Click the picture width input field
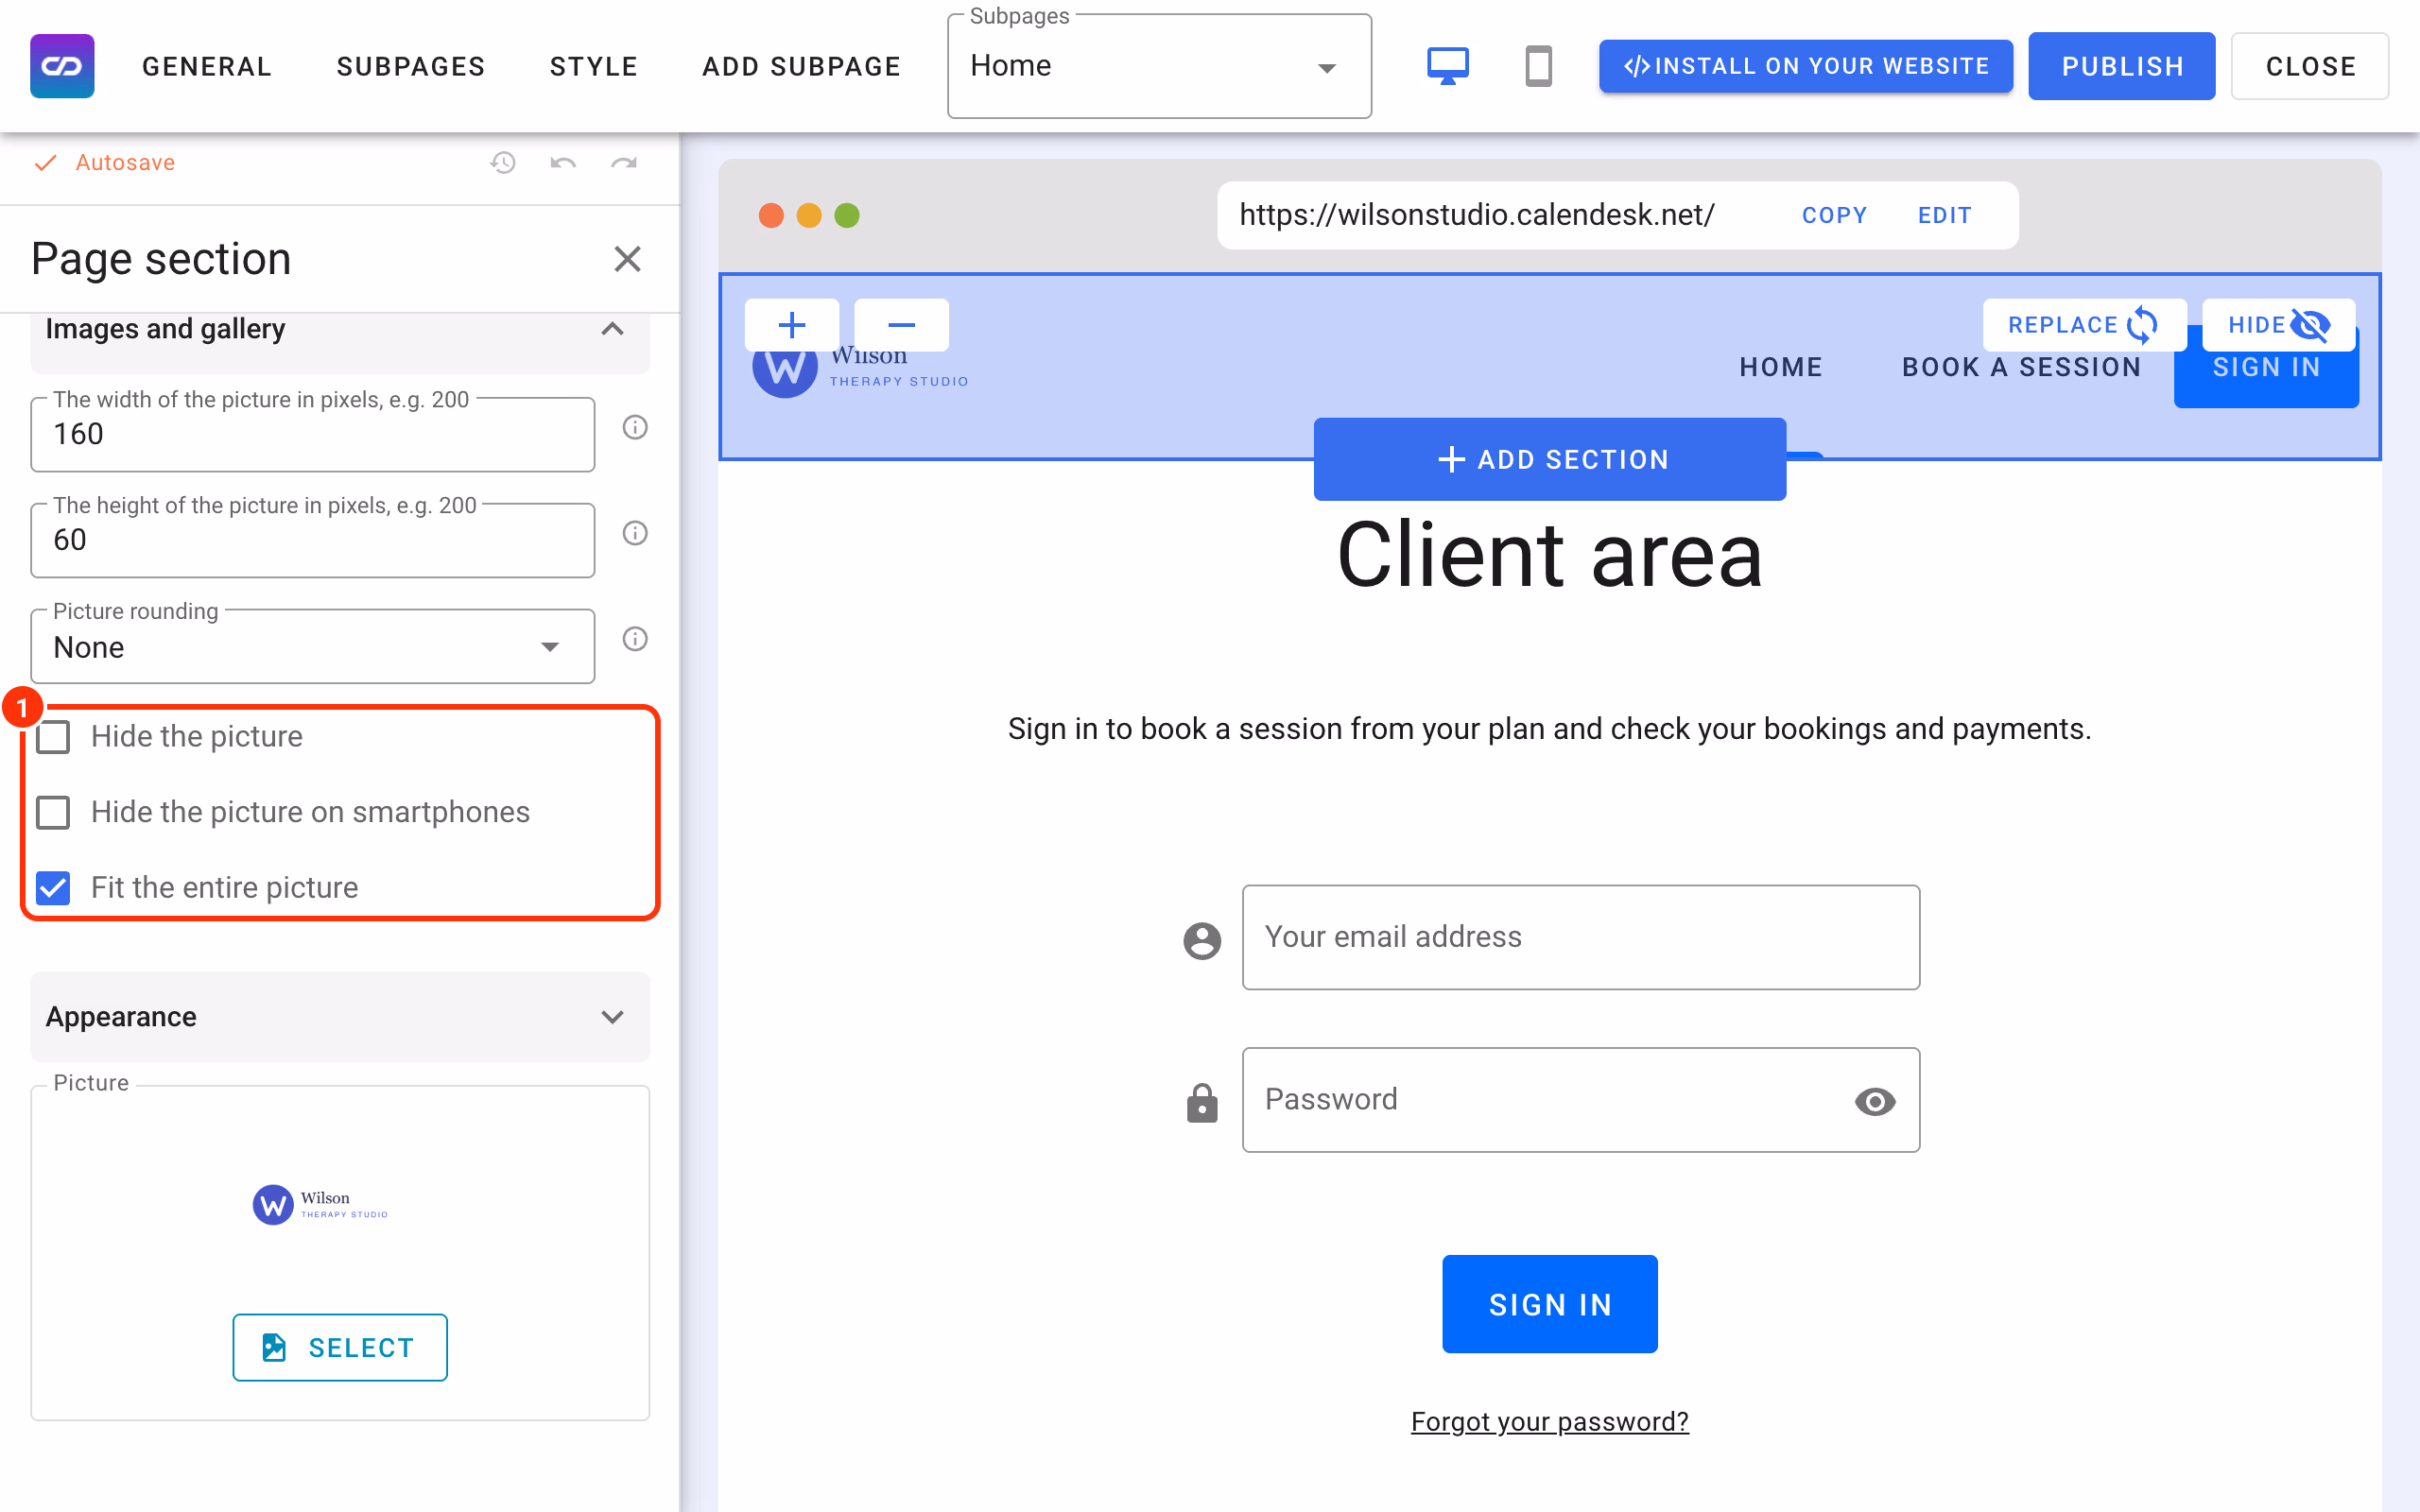This screenshot has height=1512, width=2420. [312, 434]
